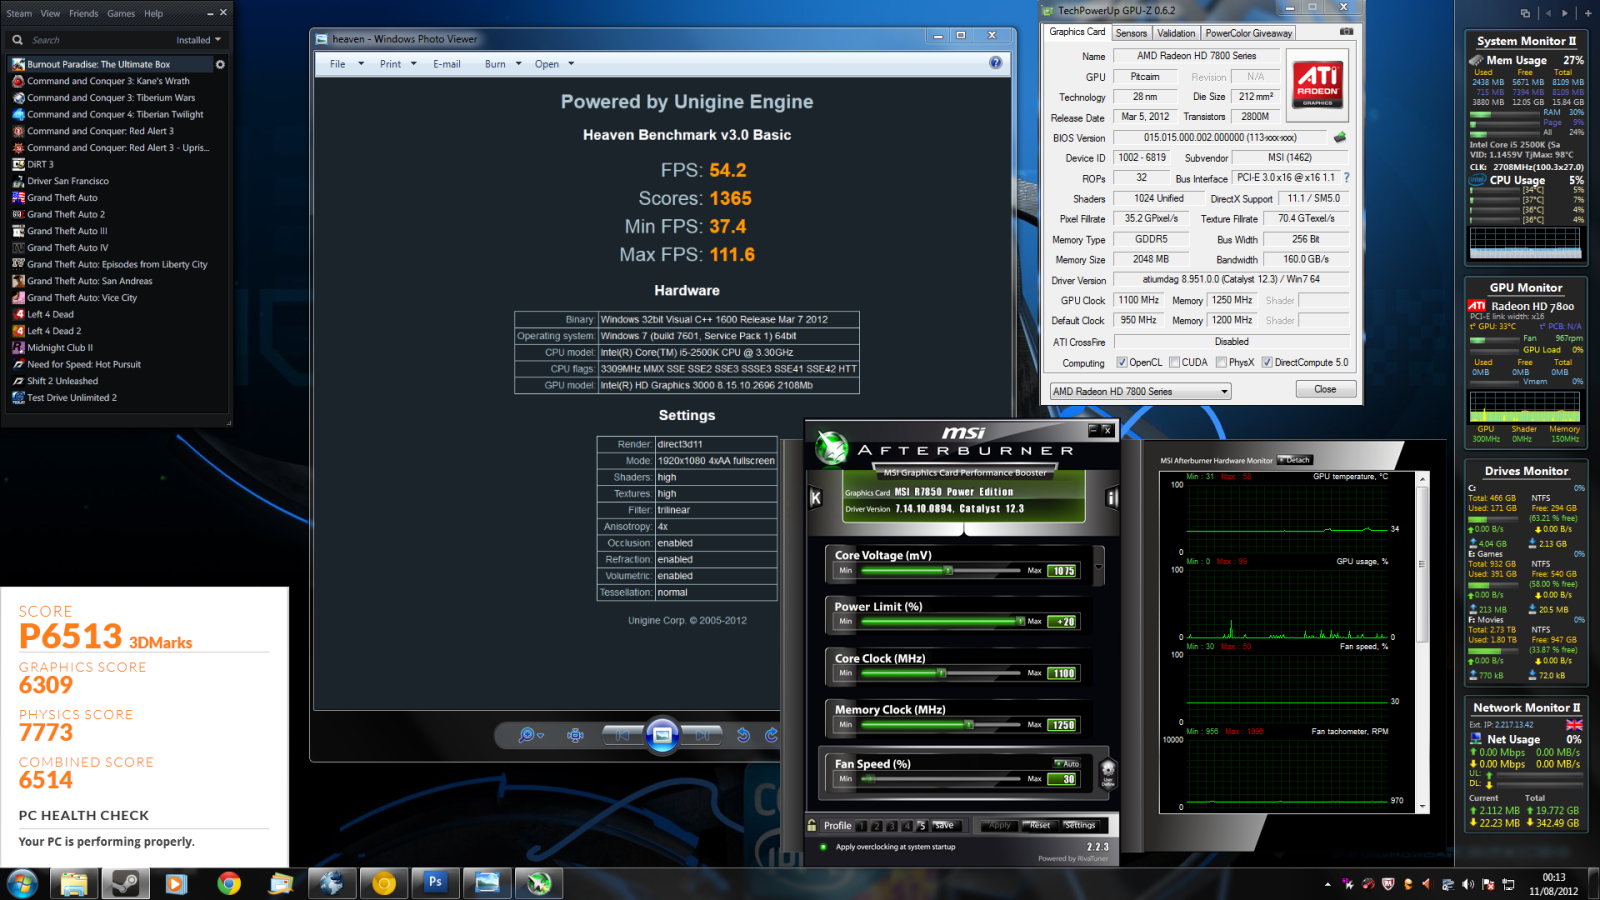Click Reset button in Afterburner
The image size is (1600, 900).
[1040, 826]
